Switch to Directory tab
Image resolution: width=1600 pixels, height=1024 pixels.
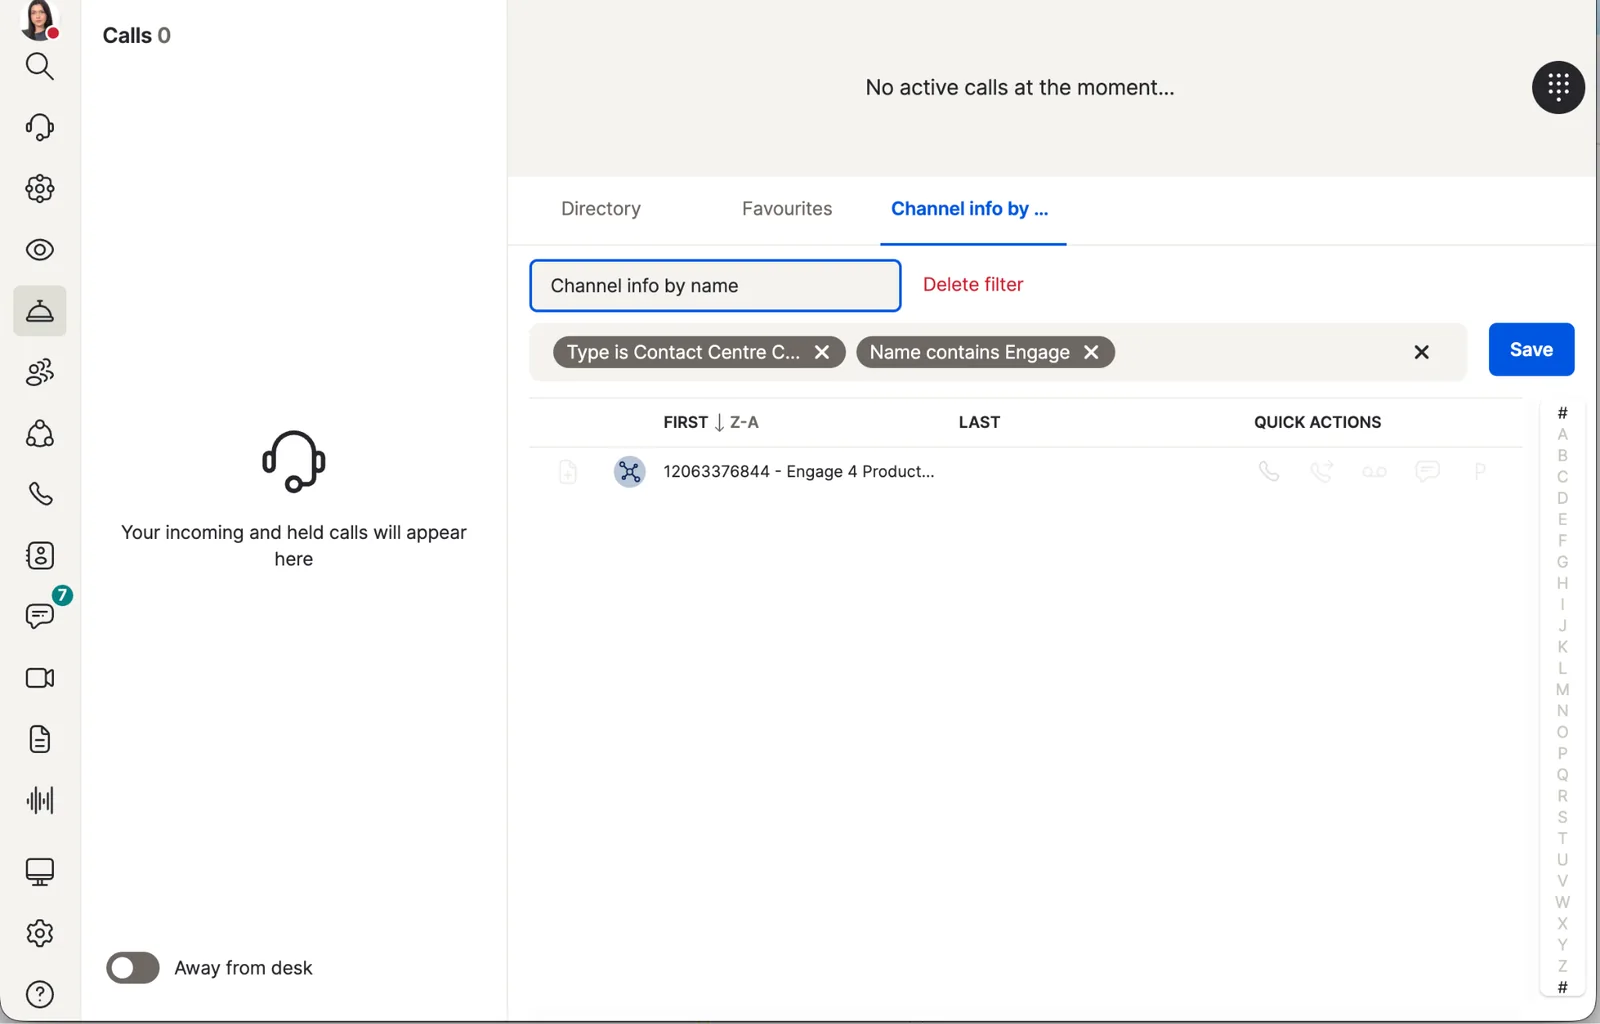click(x=601, y=209)
